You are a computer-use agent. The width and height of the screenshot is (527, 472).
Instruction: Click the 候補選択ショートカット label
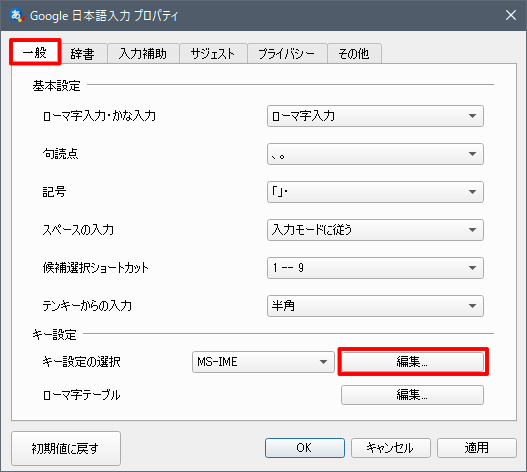[x=95, y=268]
